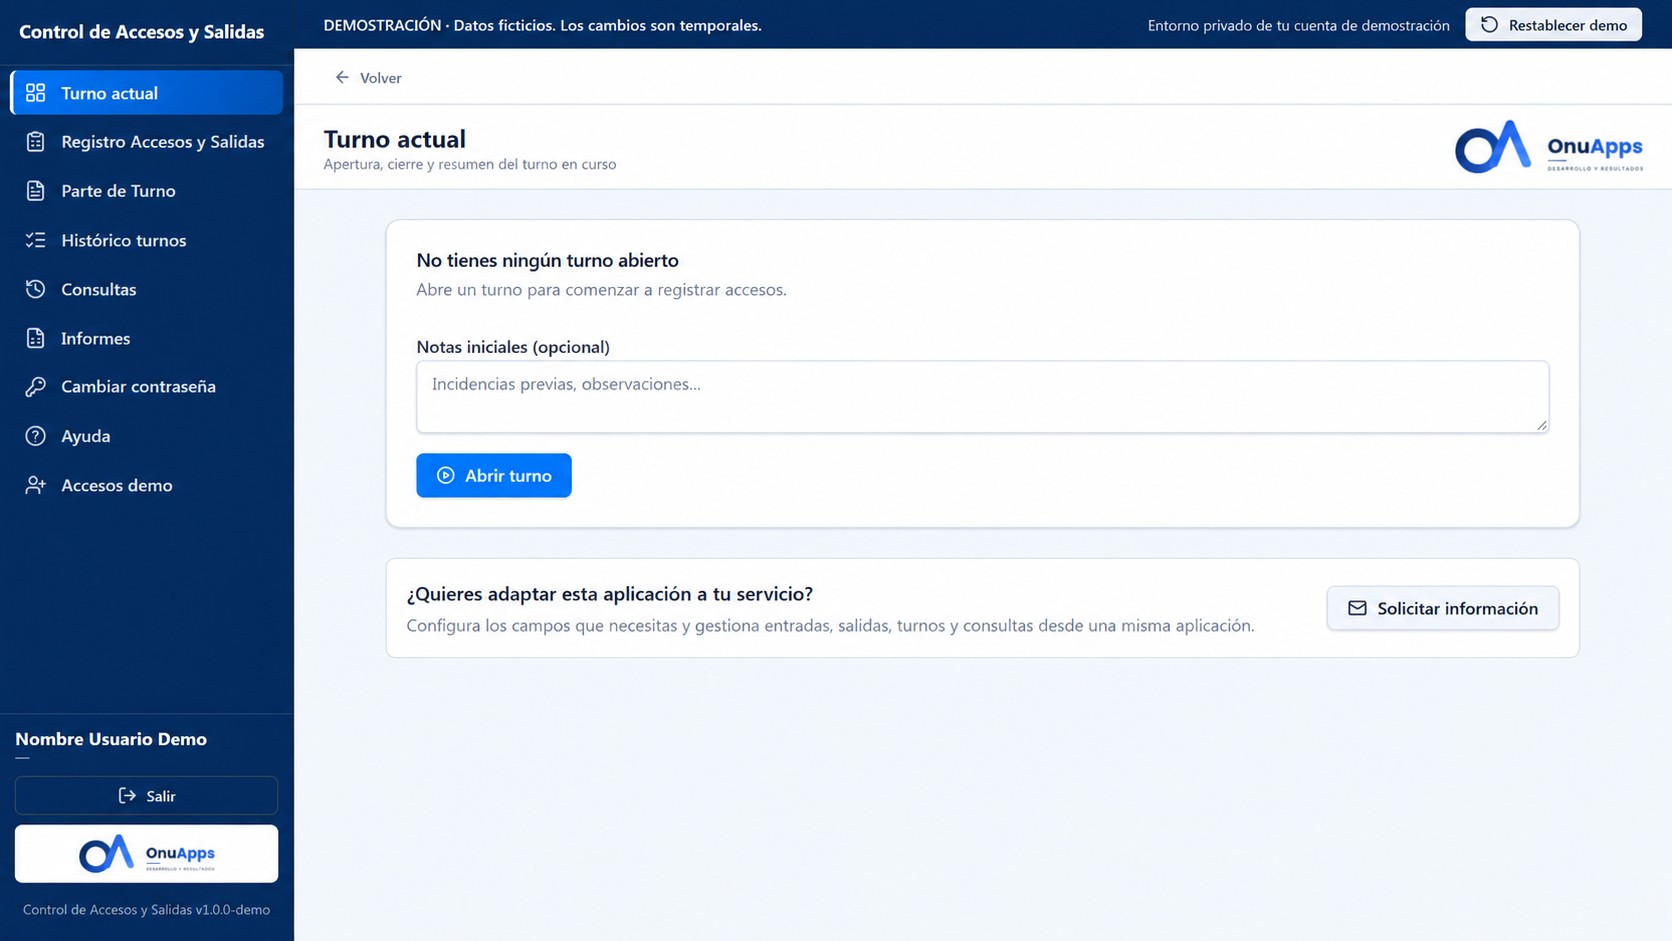The image size is (1672, 941).
Task: Click the Volver link
Action: [x=368, y=77]
